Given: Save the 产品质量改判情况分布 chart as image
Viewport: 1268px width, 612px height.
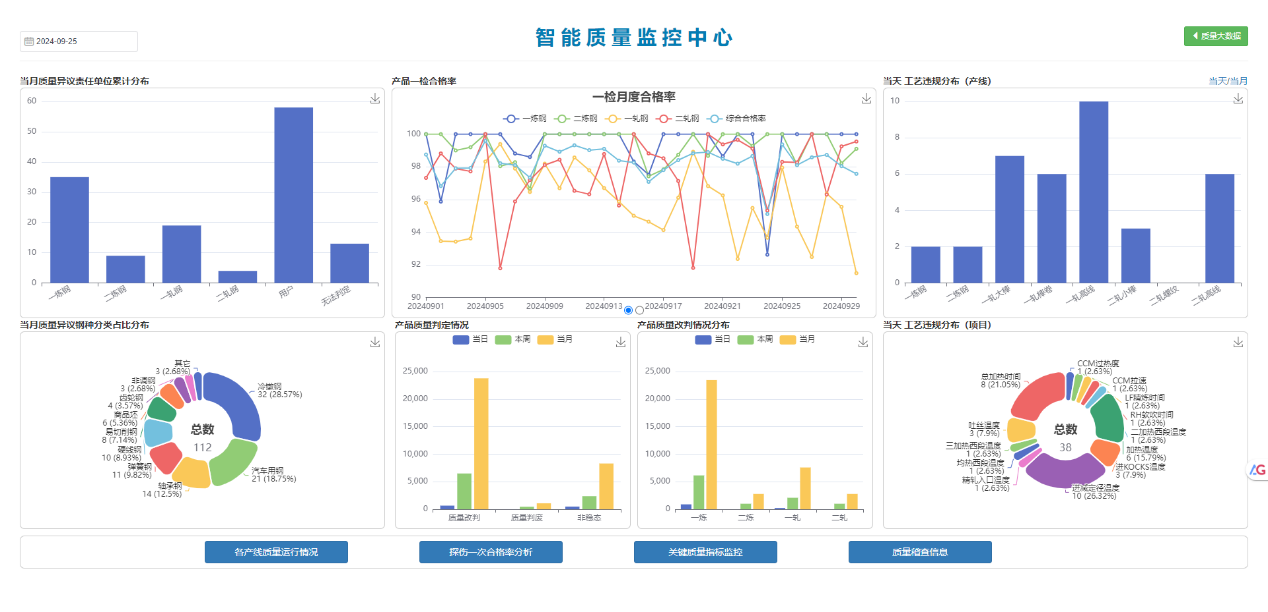Looking at the screenshot, I should point(863,342).
